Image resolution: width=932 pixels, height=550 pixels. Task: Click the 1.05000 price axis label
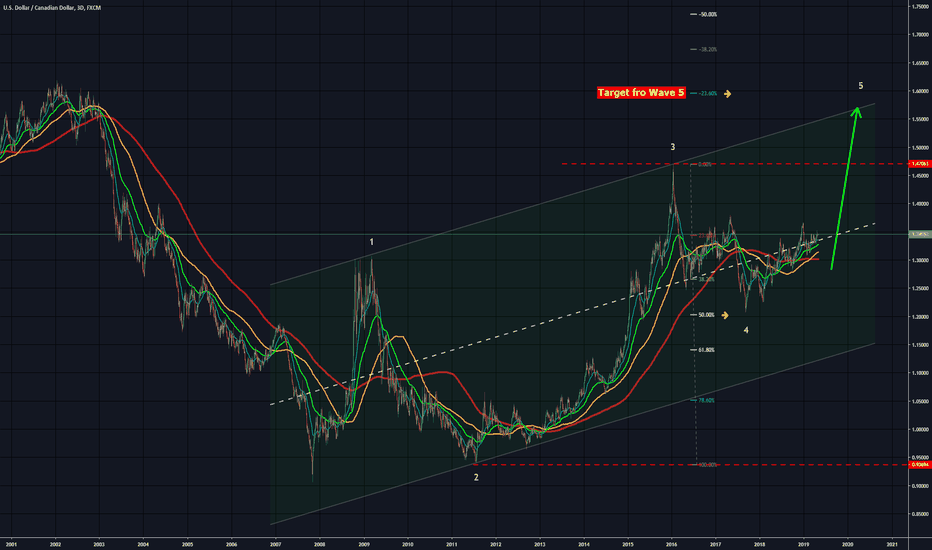pos(920,401)
